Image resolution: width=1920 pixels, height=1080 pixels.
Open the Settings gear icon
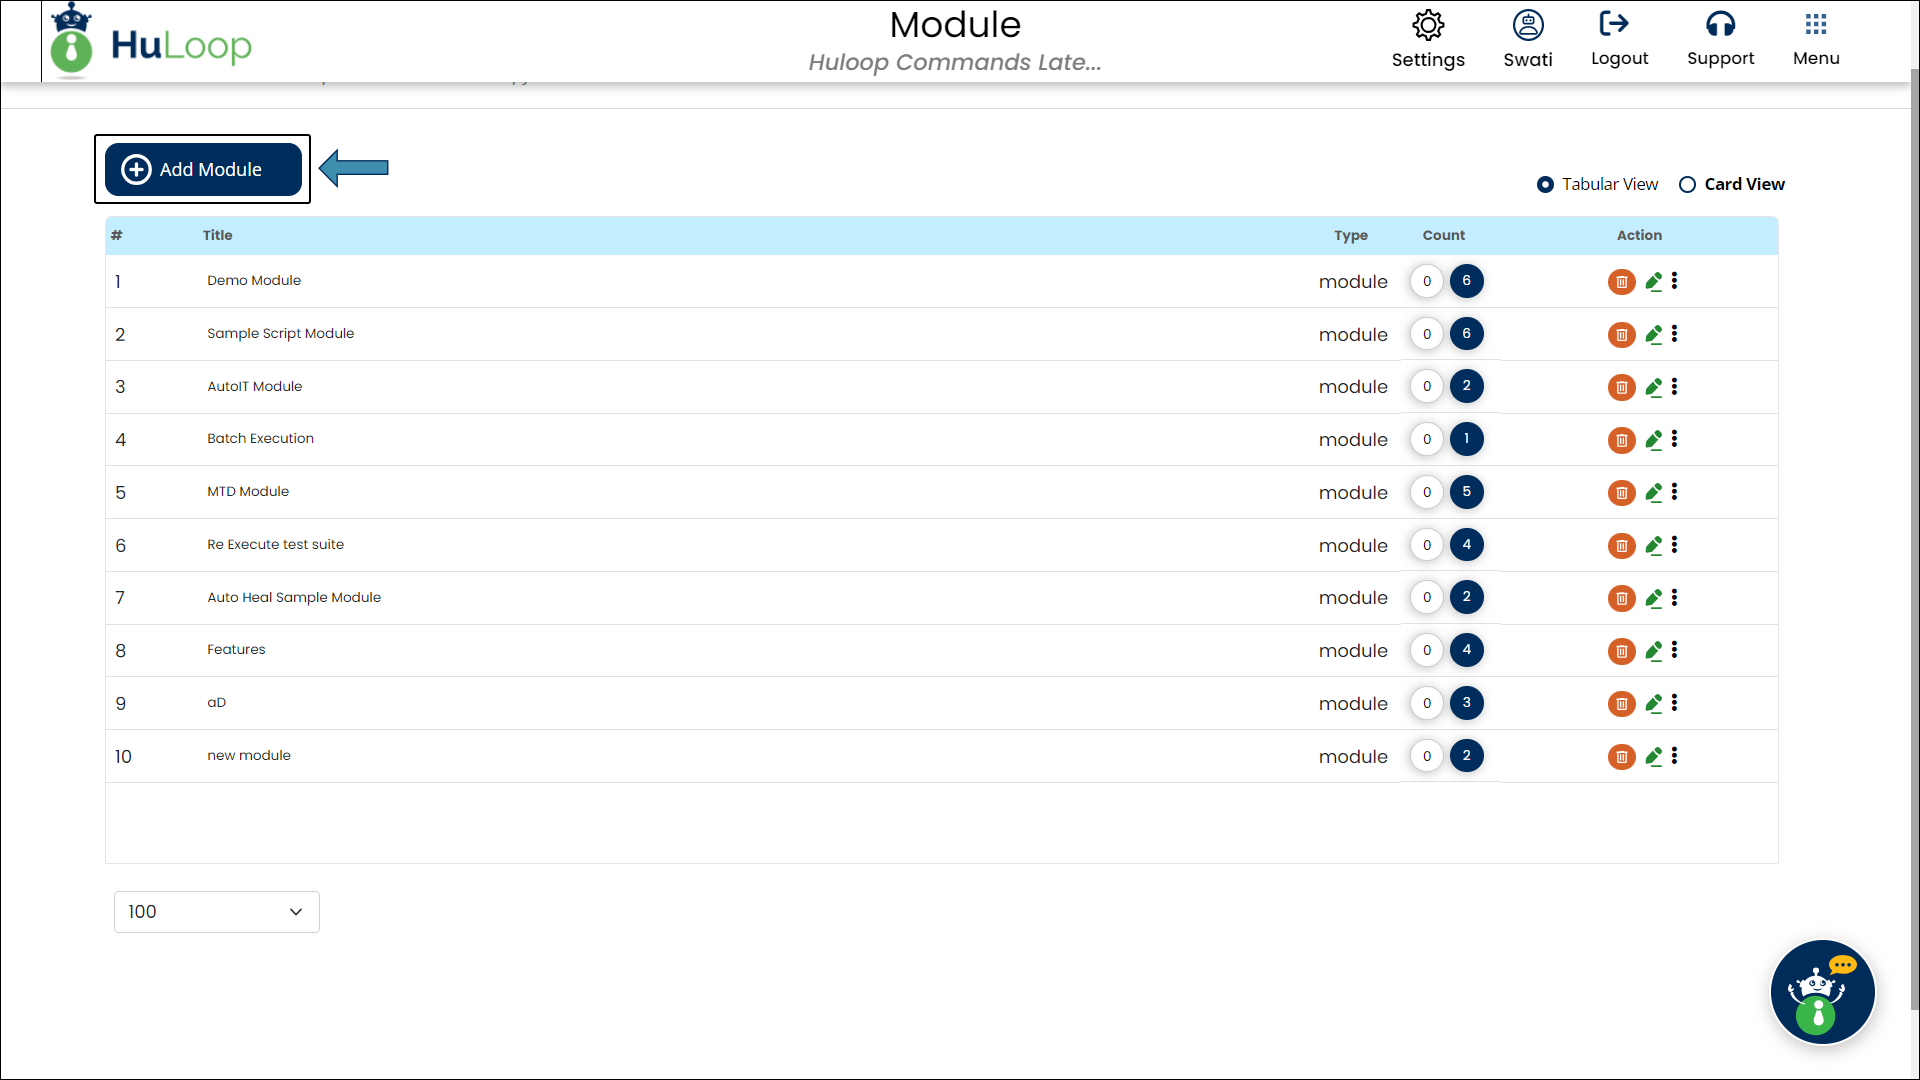click(1428, 25)
